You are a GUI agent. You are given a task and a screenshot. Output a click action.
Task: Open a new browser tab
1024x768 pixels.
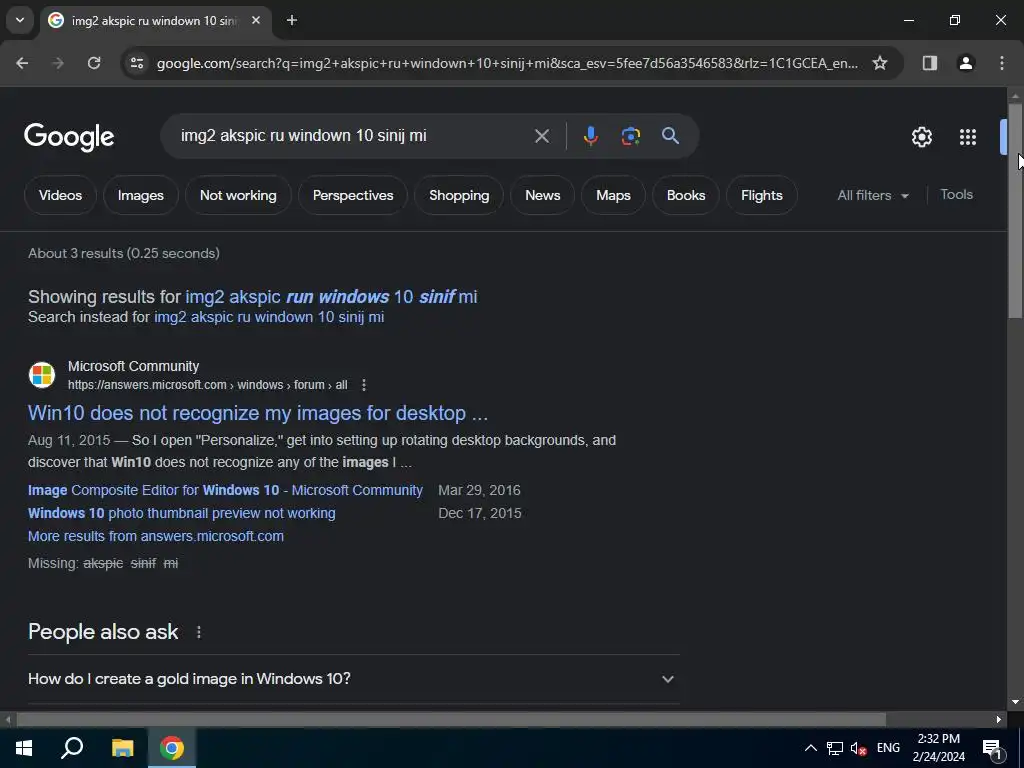[x=292, y=20]
